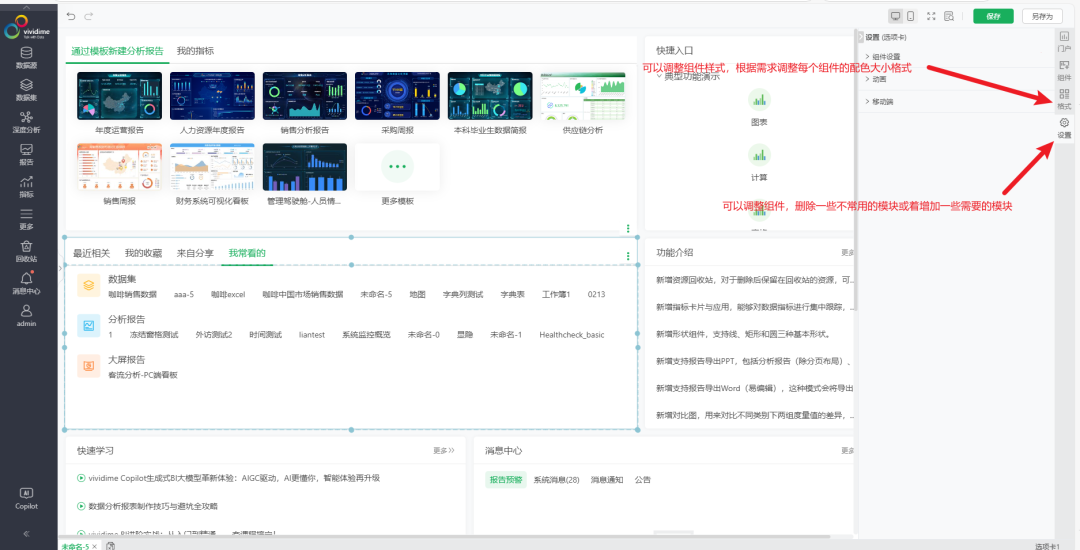Image resolution: width=1080 pixels, height=550 pixels.
Task: Collapse the 设置 (选项卡) panel
Action: tap(860, 36)
